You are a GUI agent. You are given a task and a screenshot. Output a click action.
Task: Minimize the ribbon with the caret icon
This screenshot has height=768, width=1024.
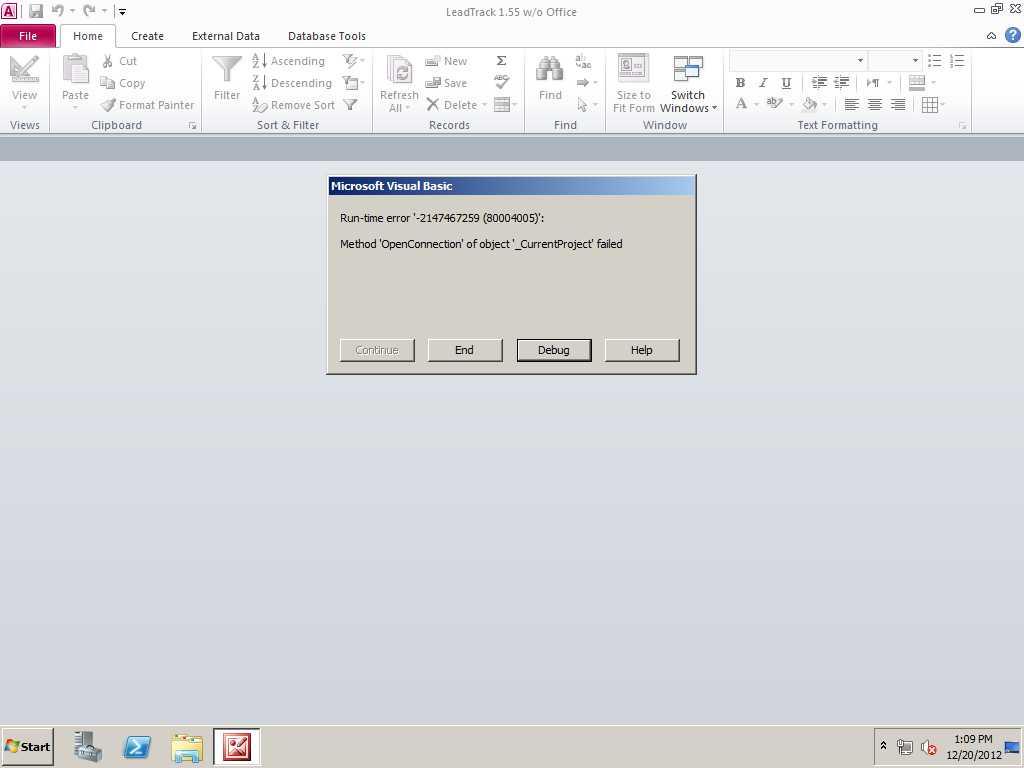(x=991, y=36)
